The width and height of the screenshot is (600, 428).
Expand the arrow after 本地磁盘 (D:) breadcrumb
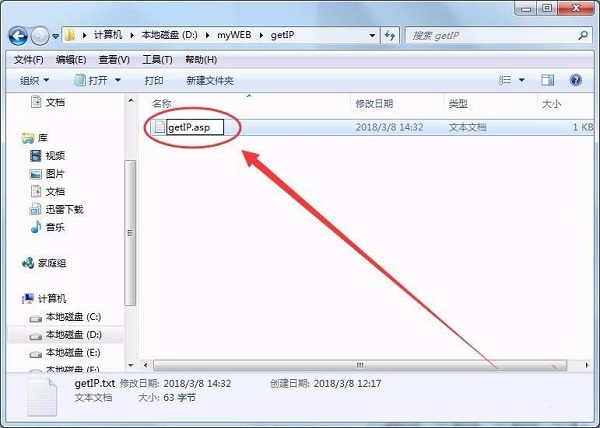(207, 35)
